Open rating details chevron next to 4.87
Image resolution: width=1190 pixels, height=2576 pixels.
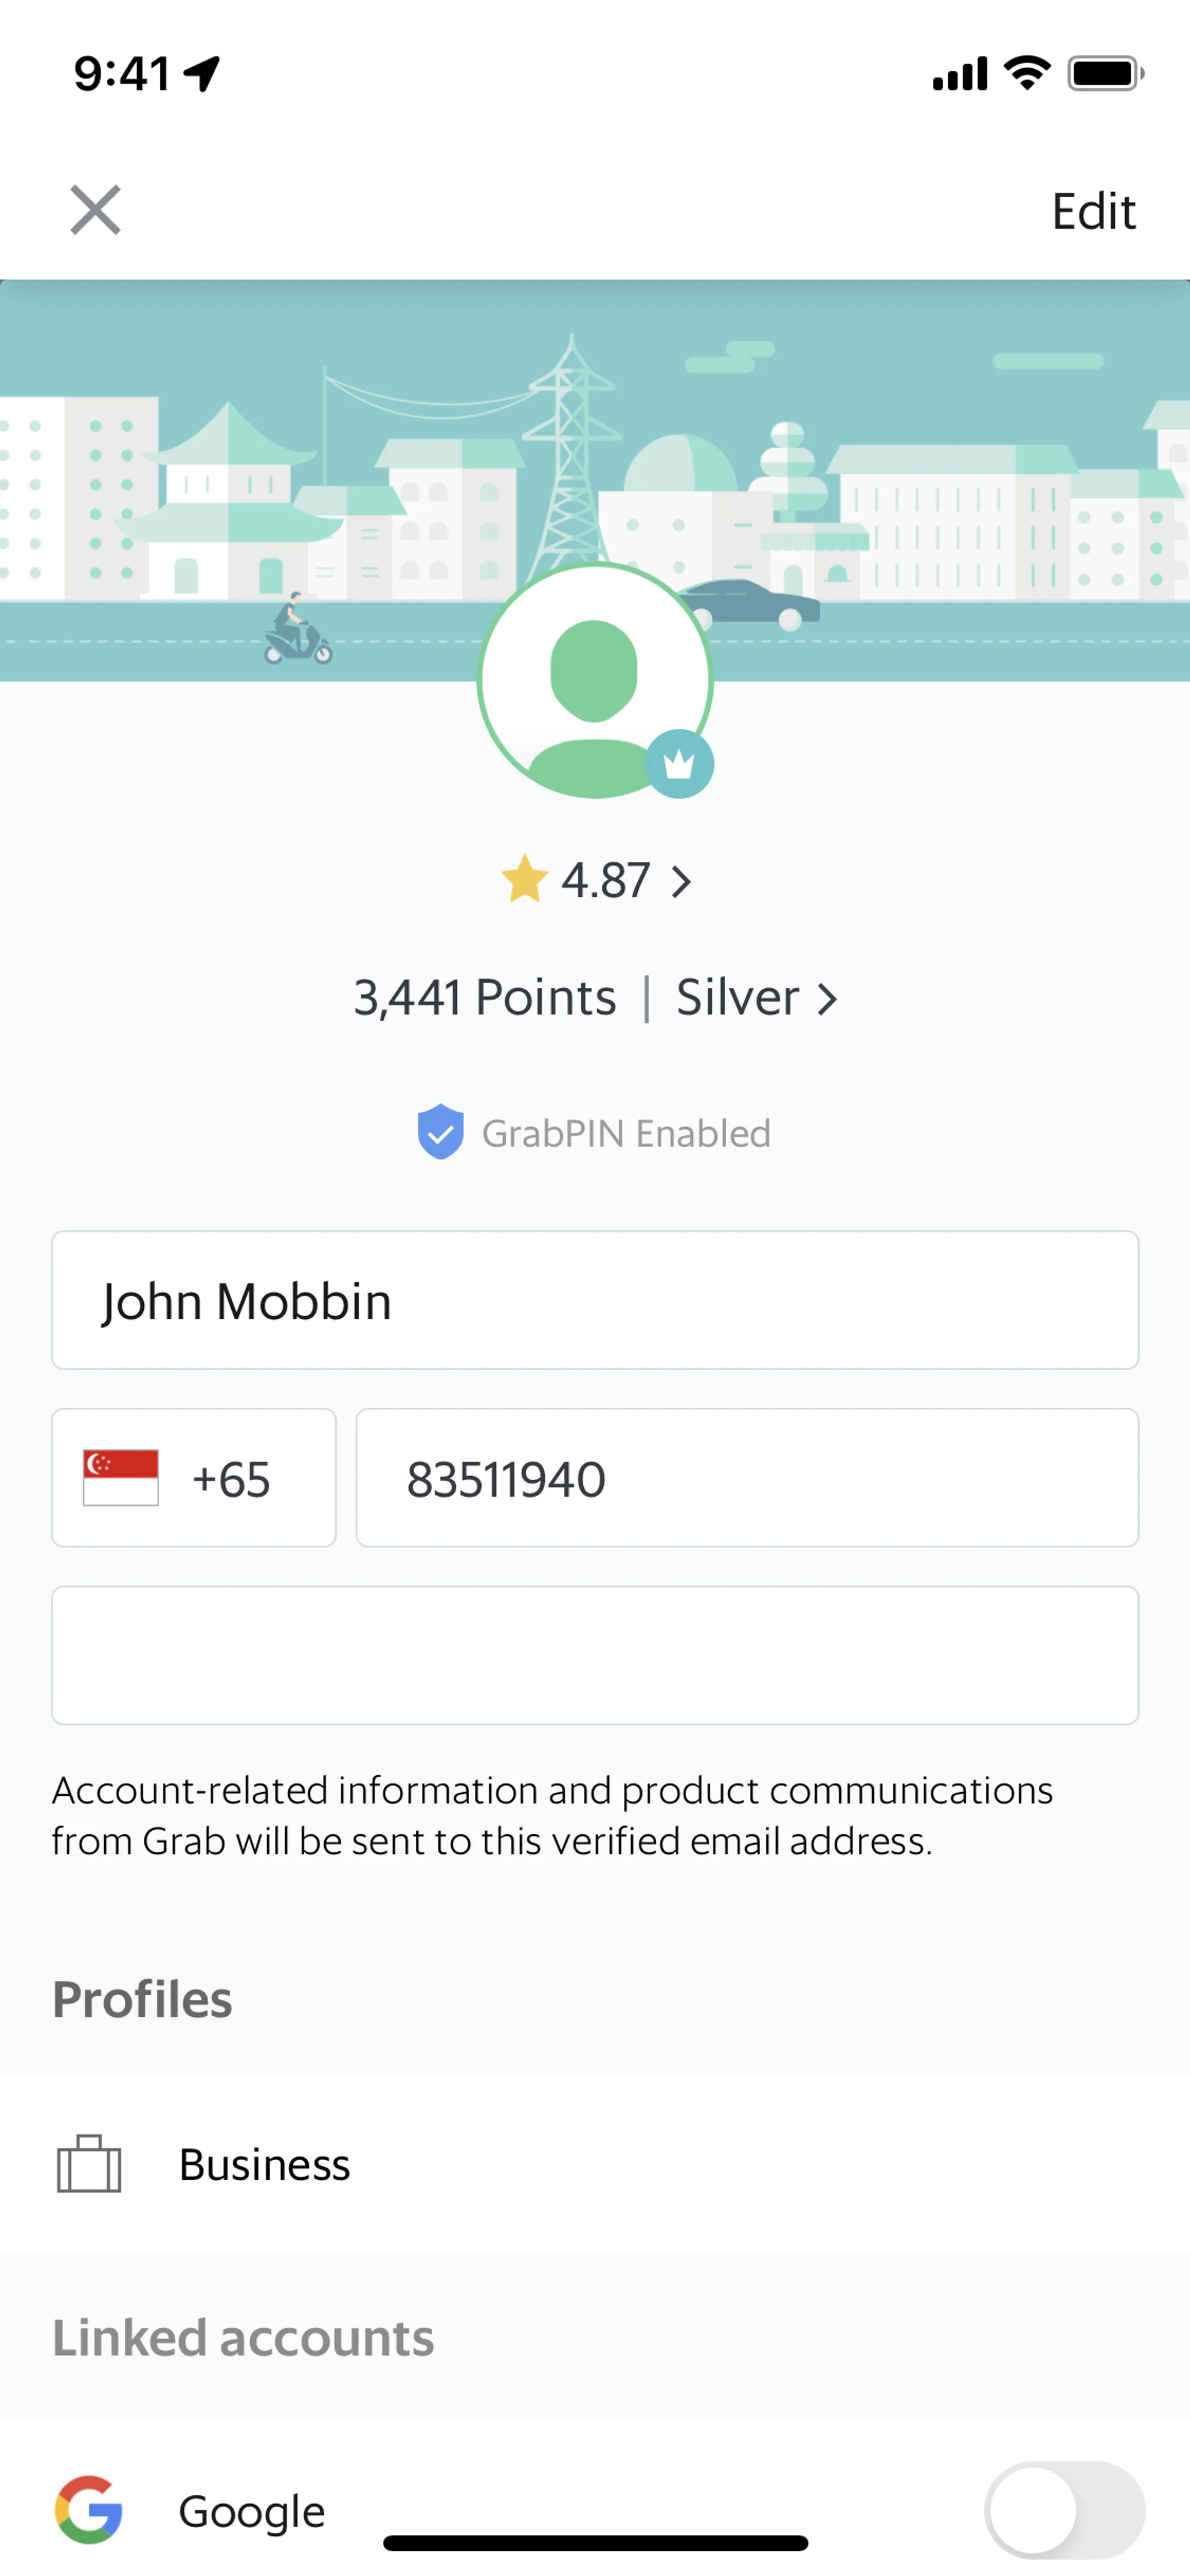point(682,882)
